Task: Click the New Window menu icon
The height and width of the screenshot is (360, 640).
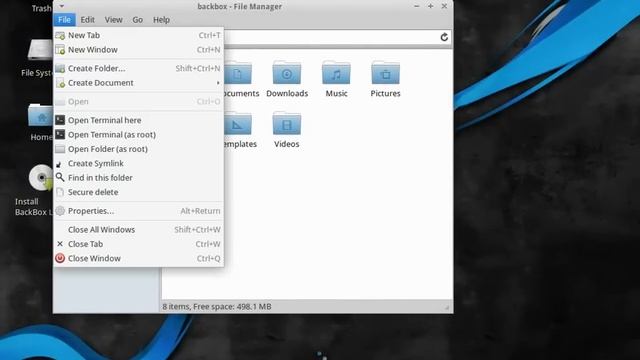Action: (x=60, y=50)
